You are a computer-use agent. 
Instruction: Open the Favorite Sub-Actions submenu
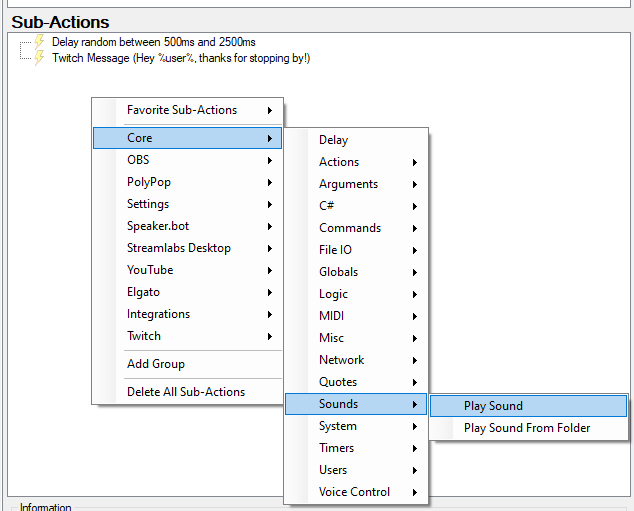click(x=187, y=110)
